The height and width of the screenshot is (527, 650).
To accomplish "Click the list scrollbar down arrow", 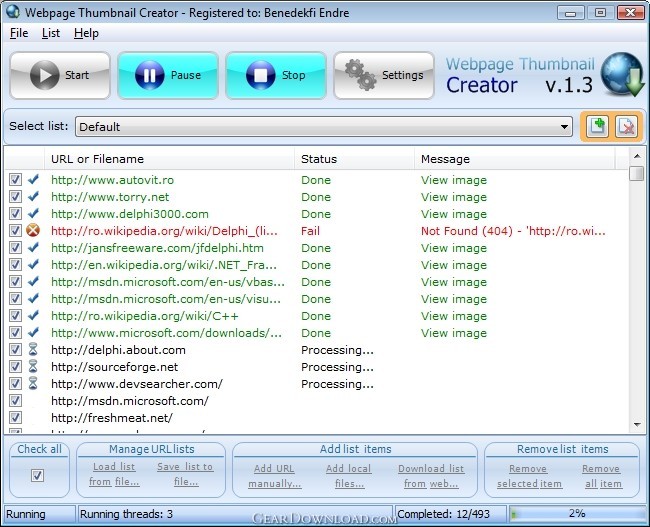I will coord(636,425).
